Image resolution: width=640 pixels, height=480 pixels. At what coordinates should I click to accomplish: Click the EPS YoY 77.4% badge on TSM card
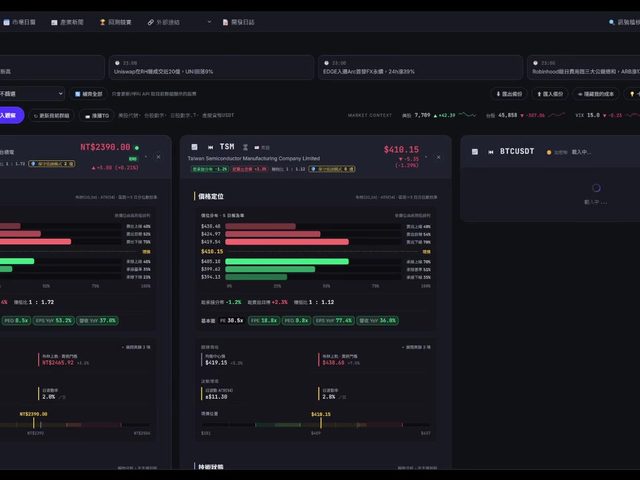pyautogui.click(x=334, y=320)
